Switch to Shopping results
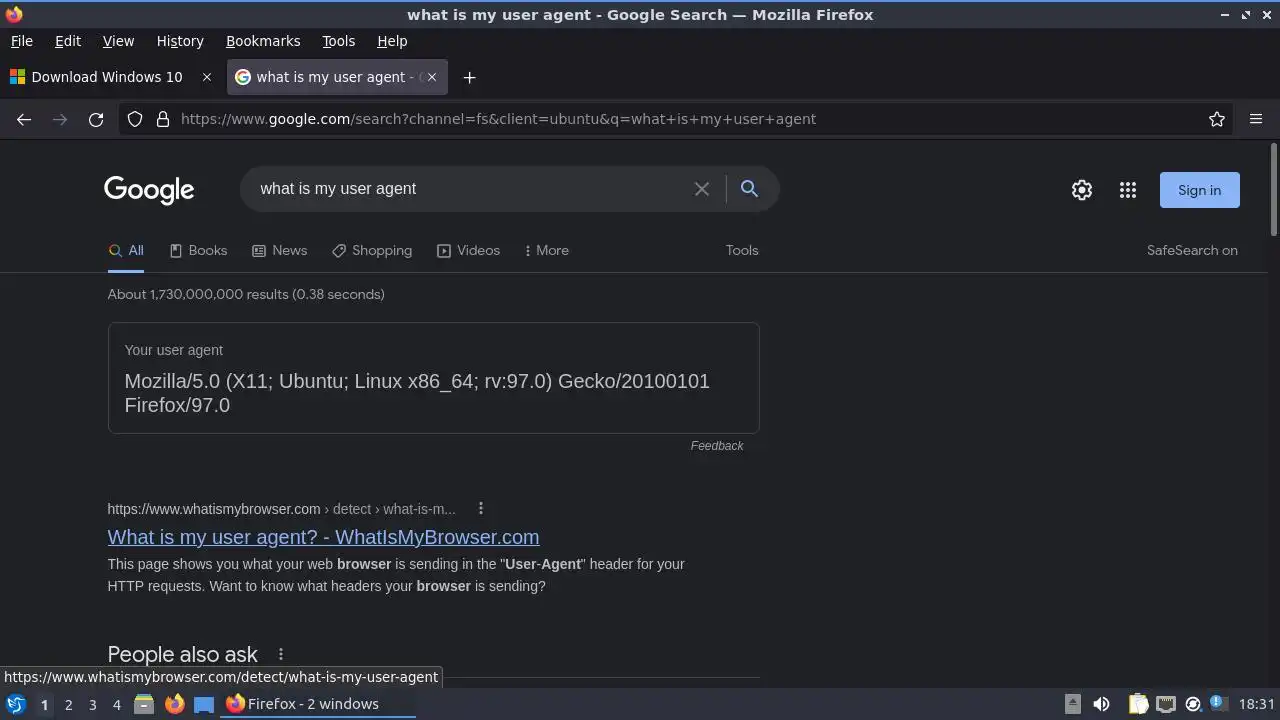The image size is (1280, 720). point(372,250)
